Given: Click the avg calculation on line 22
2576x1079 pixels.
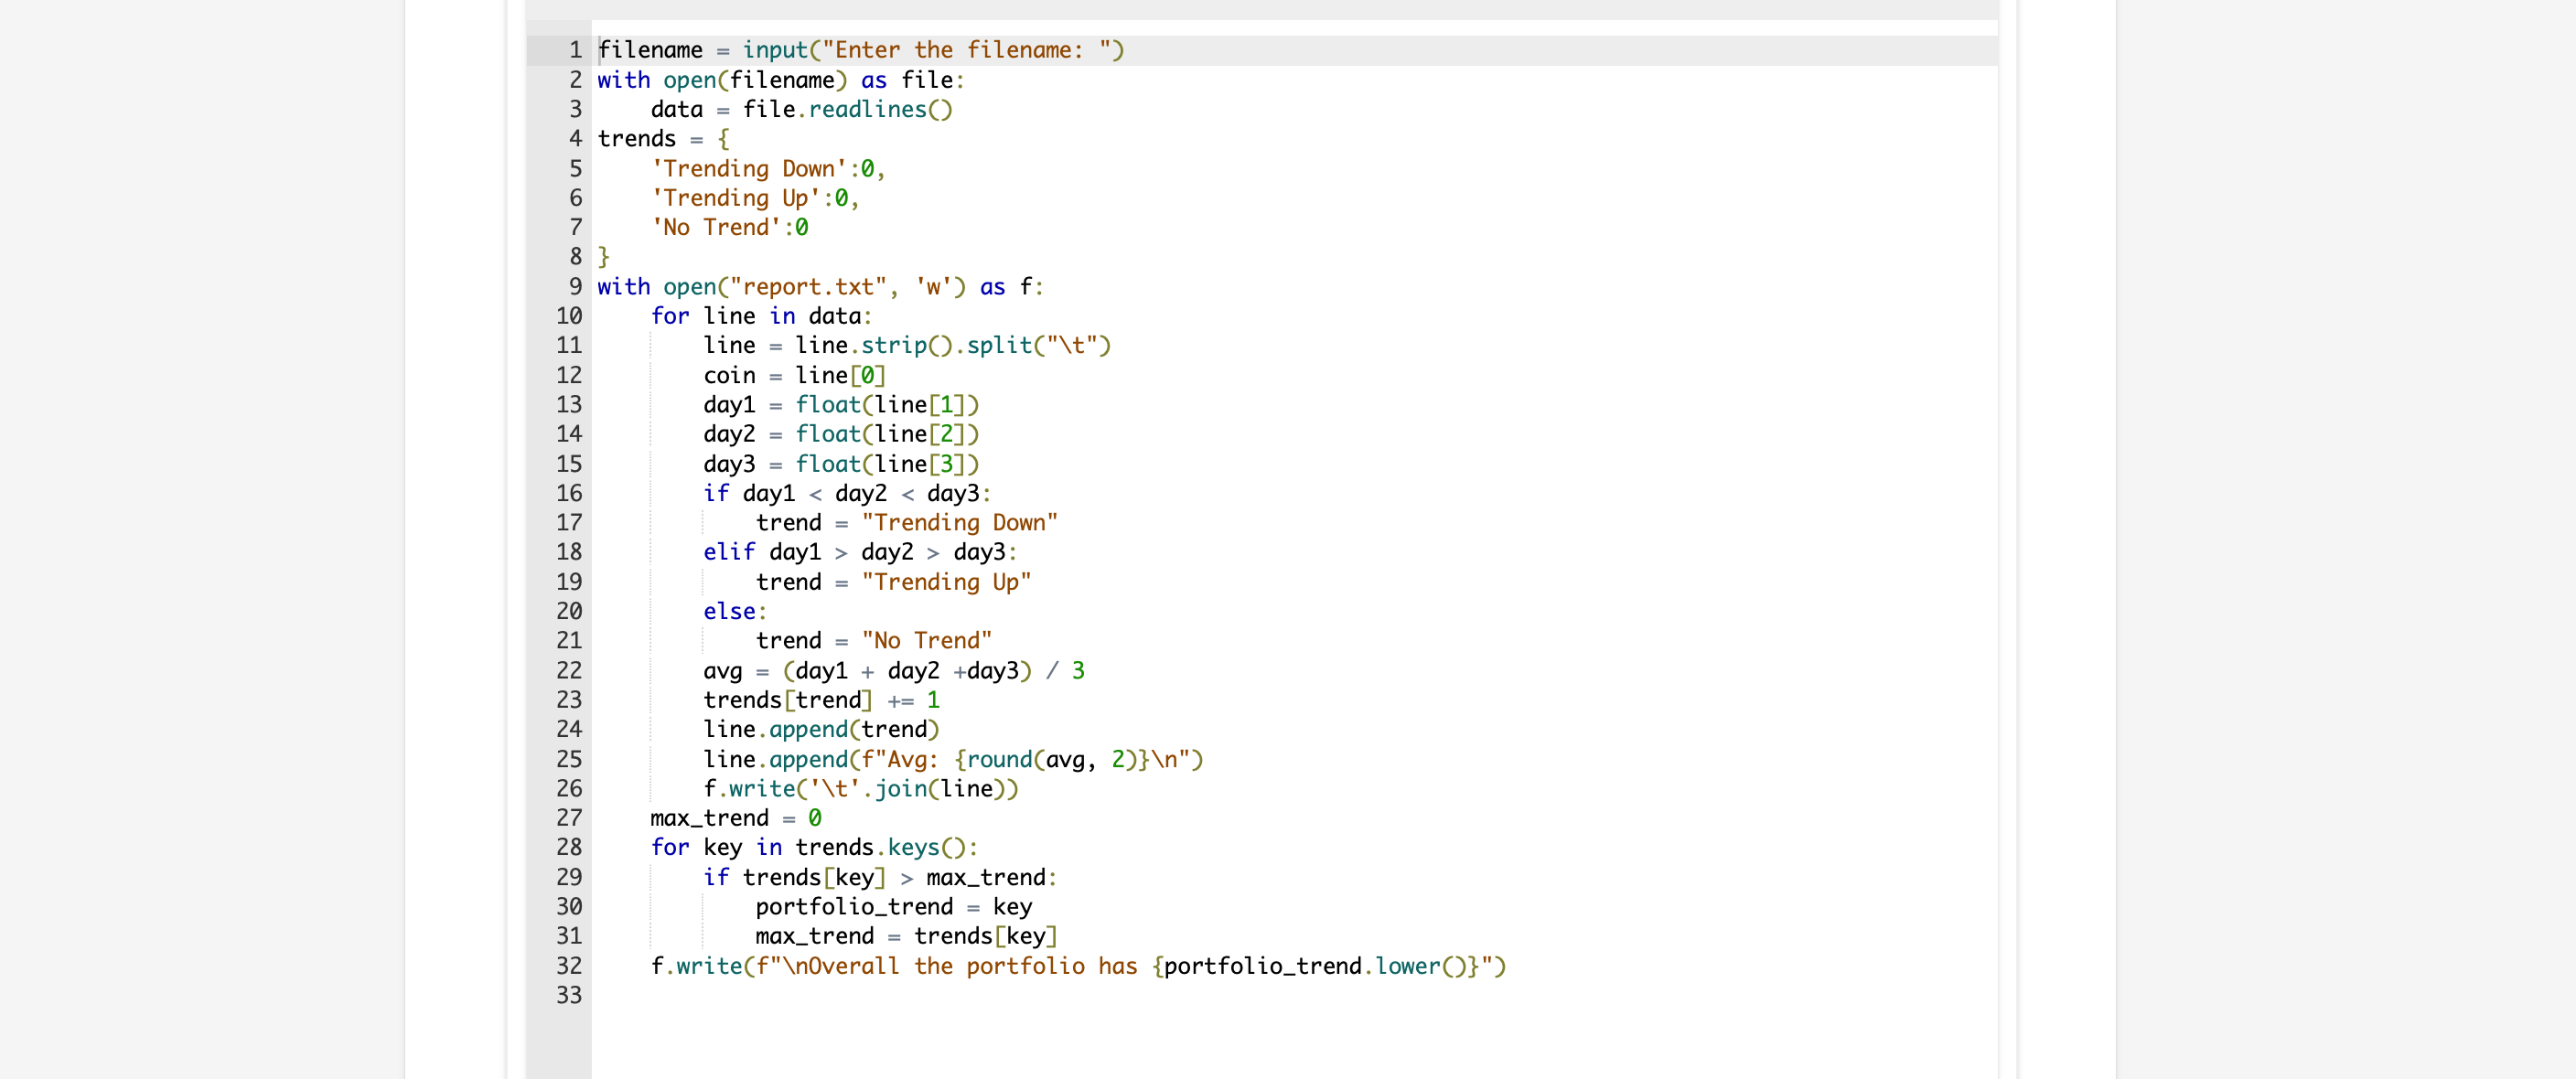Looking at the screenshot, I should [x=890, y=670].
